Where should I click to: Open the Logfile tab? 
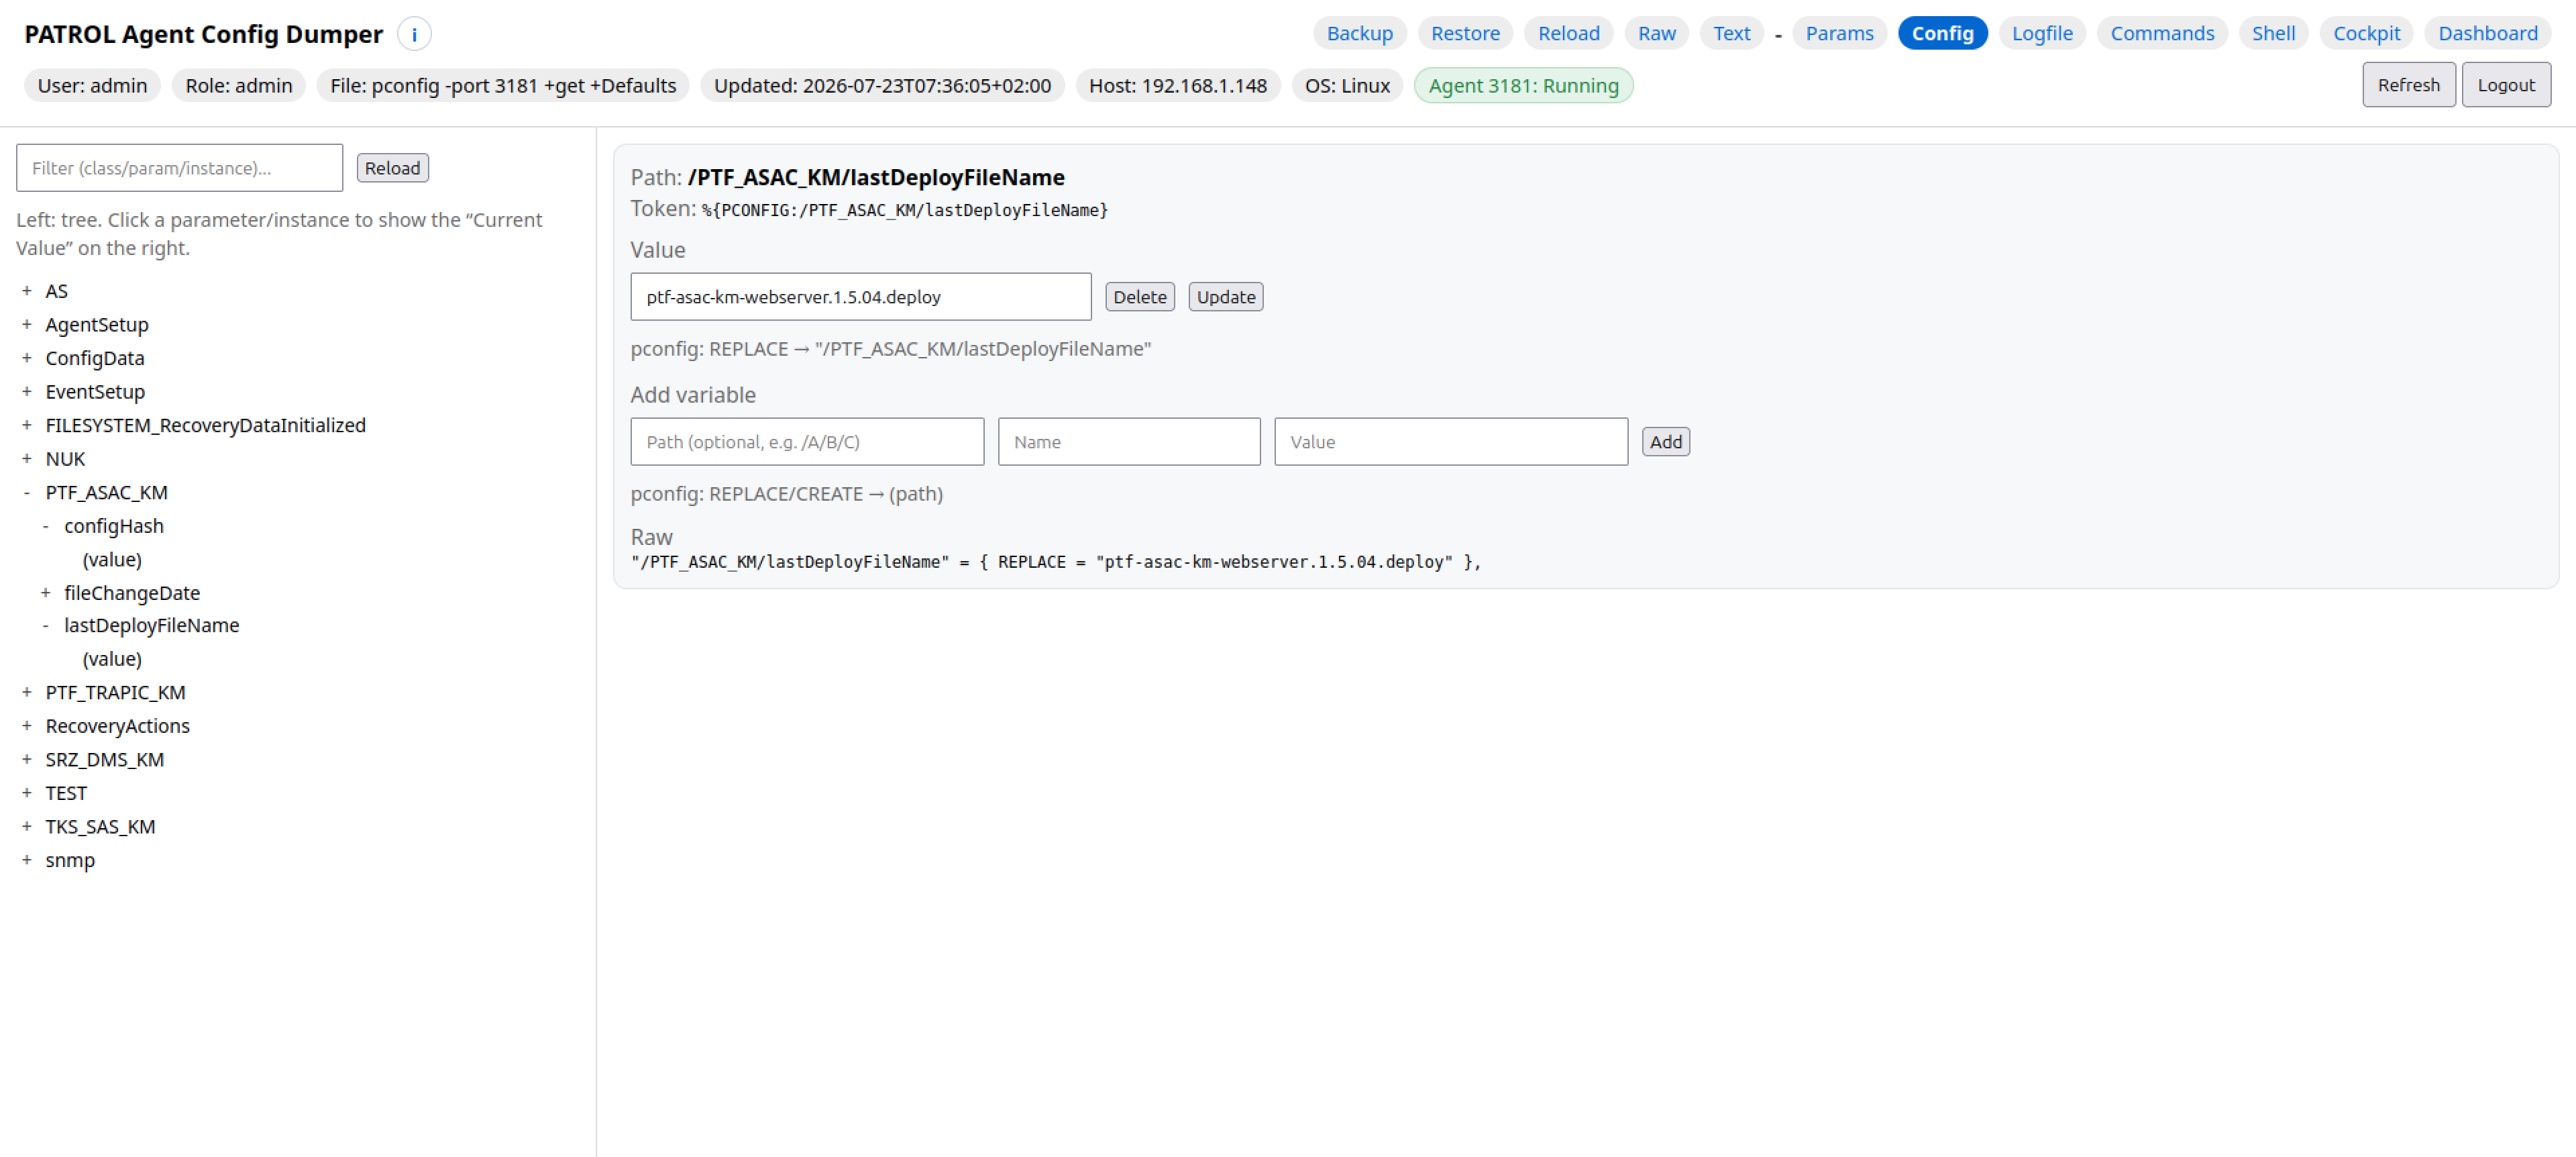point(2042,33)
